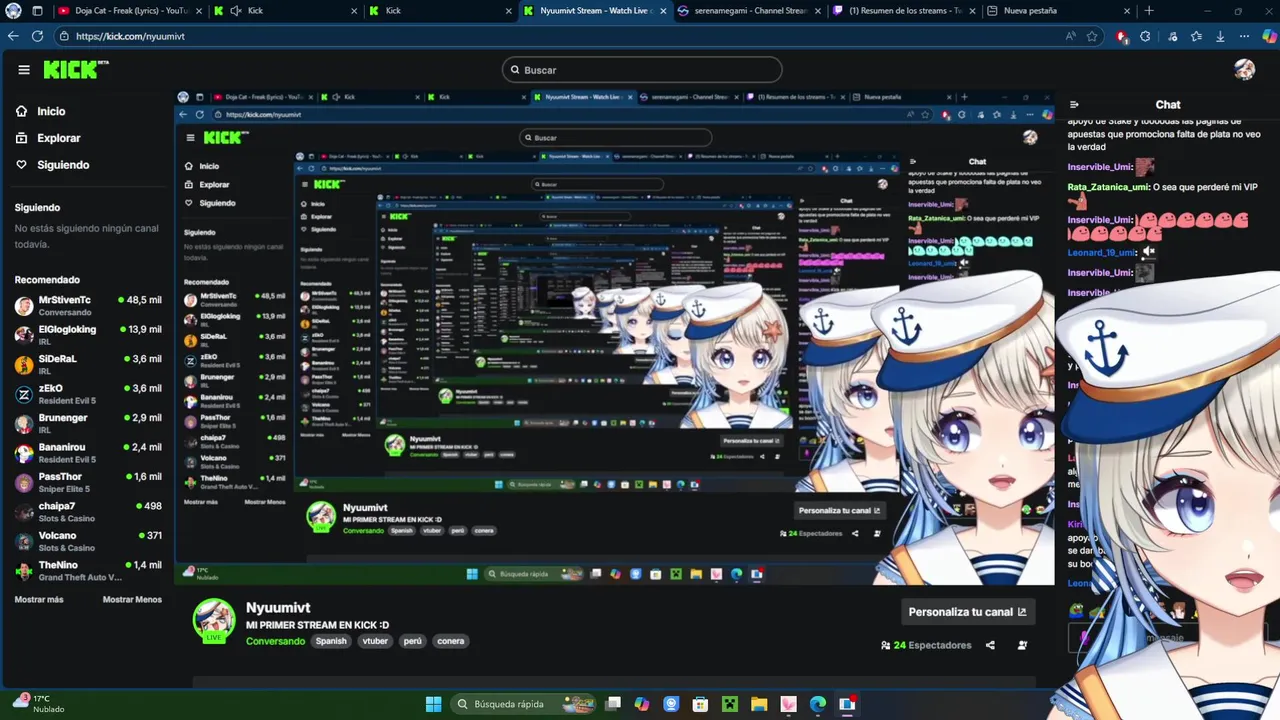Launch Copilot from the taskbar
The height and width of the screenshot is (720, 1280).
642,704
